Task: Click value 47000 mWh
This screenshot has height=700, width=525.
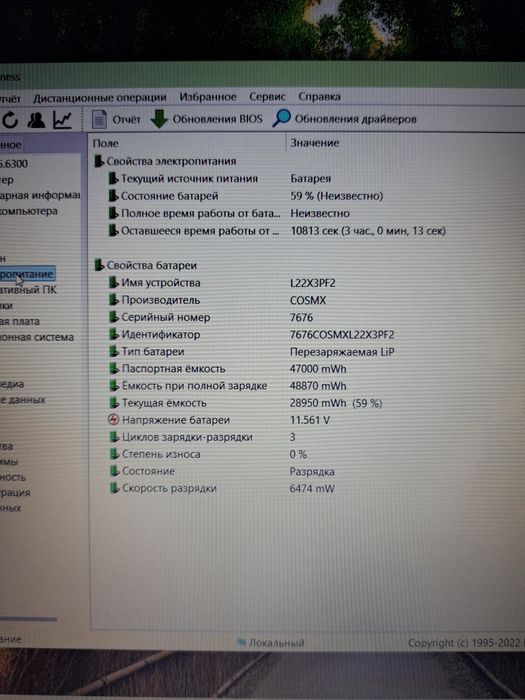Action: pos(318,369)
